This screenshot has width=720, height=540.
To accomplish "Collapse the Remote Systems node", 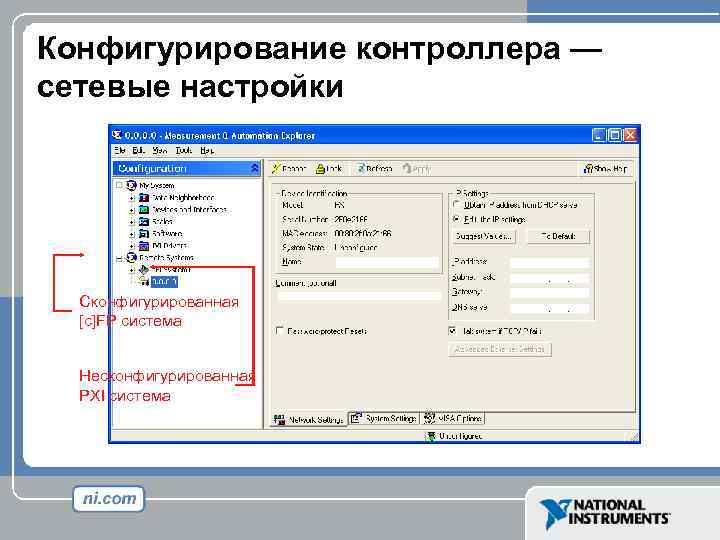I will click(x=119, y=258).
